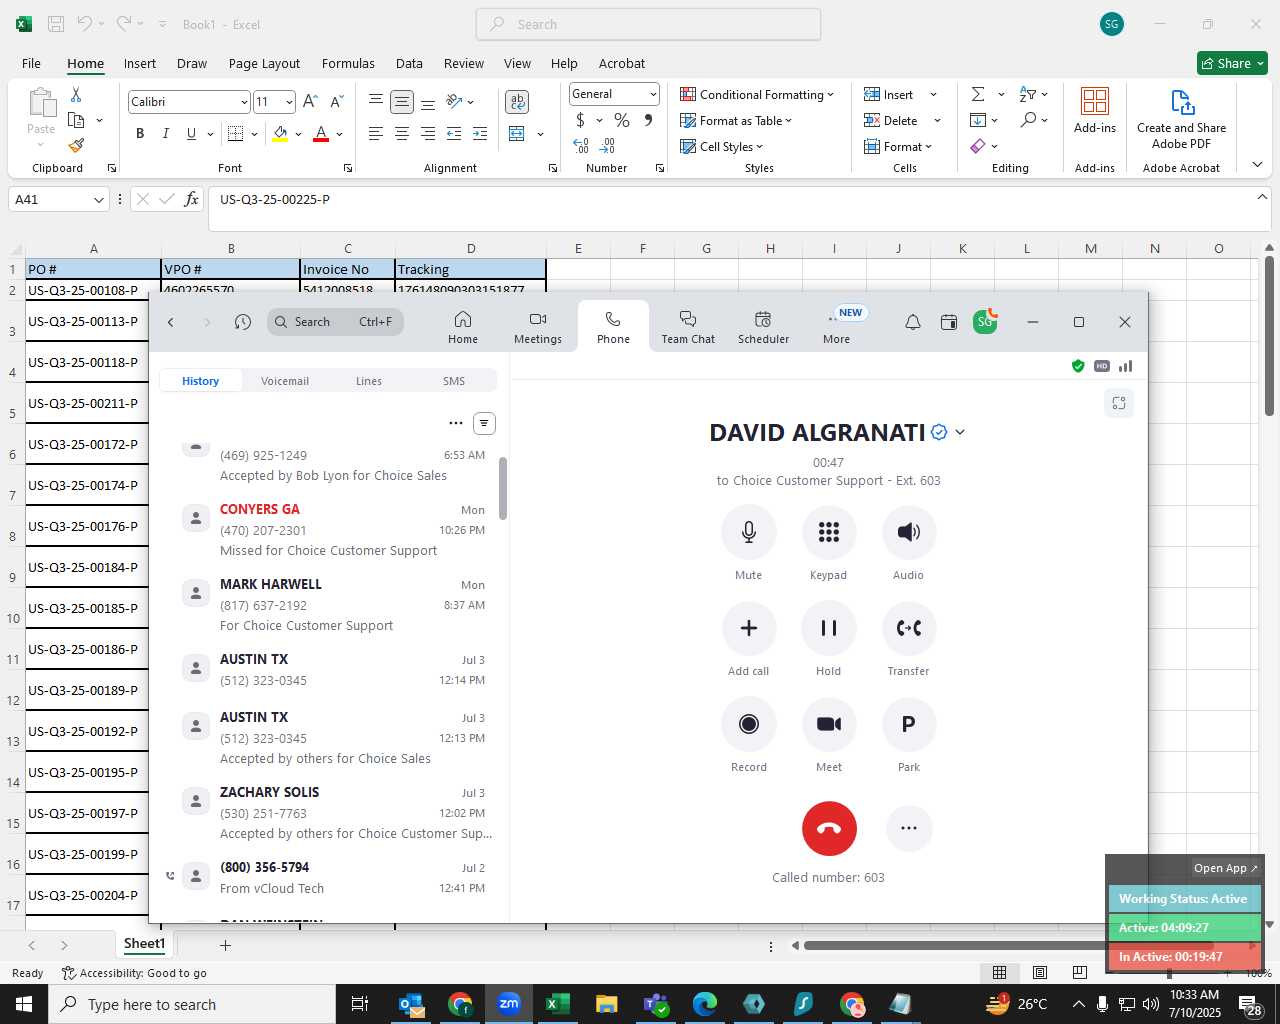
Task: Open Zoom history clock icon
Action: click(243, 322)
